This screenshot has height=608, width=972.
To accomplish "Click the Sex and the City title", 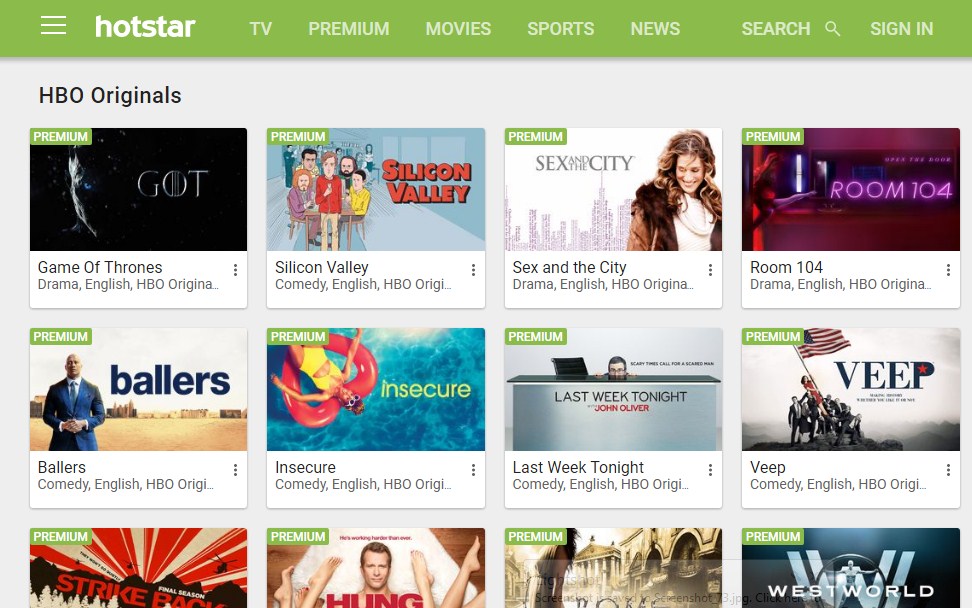I will click(569, 267).
